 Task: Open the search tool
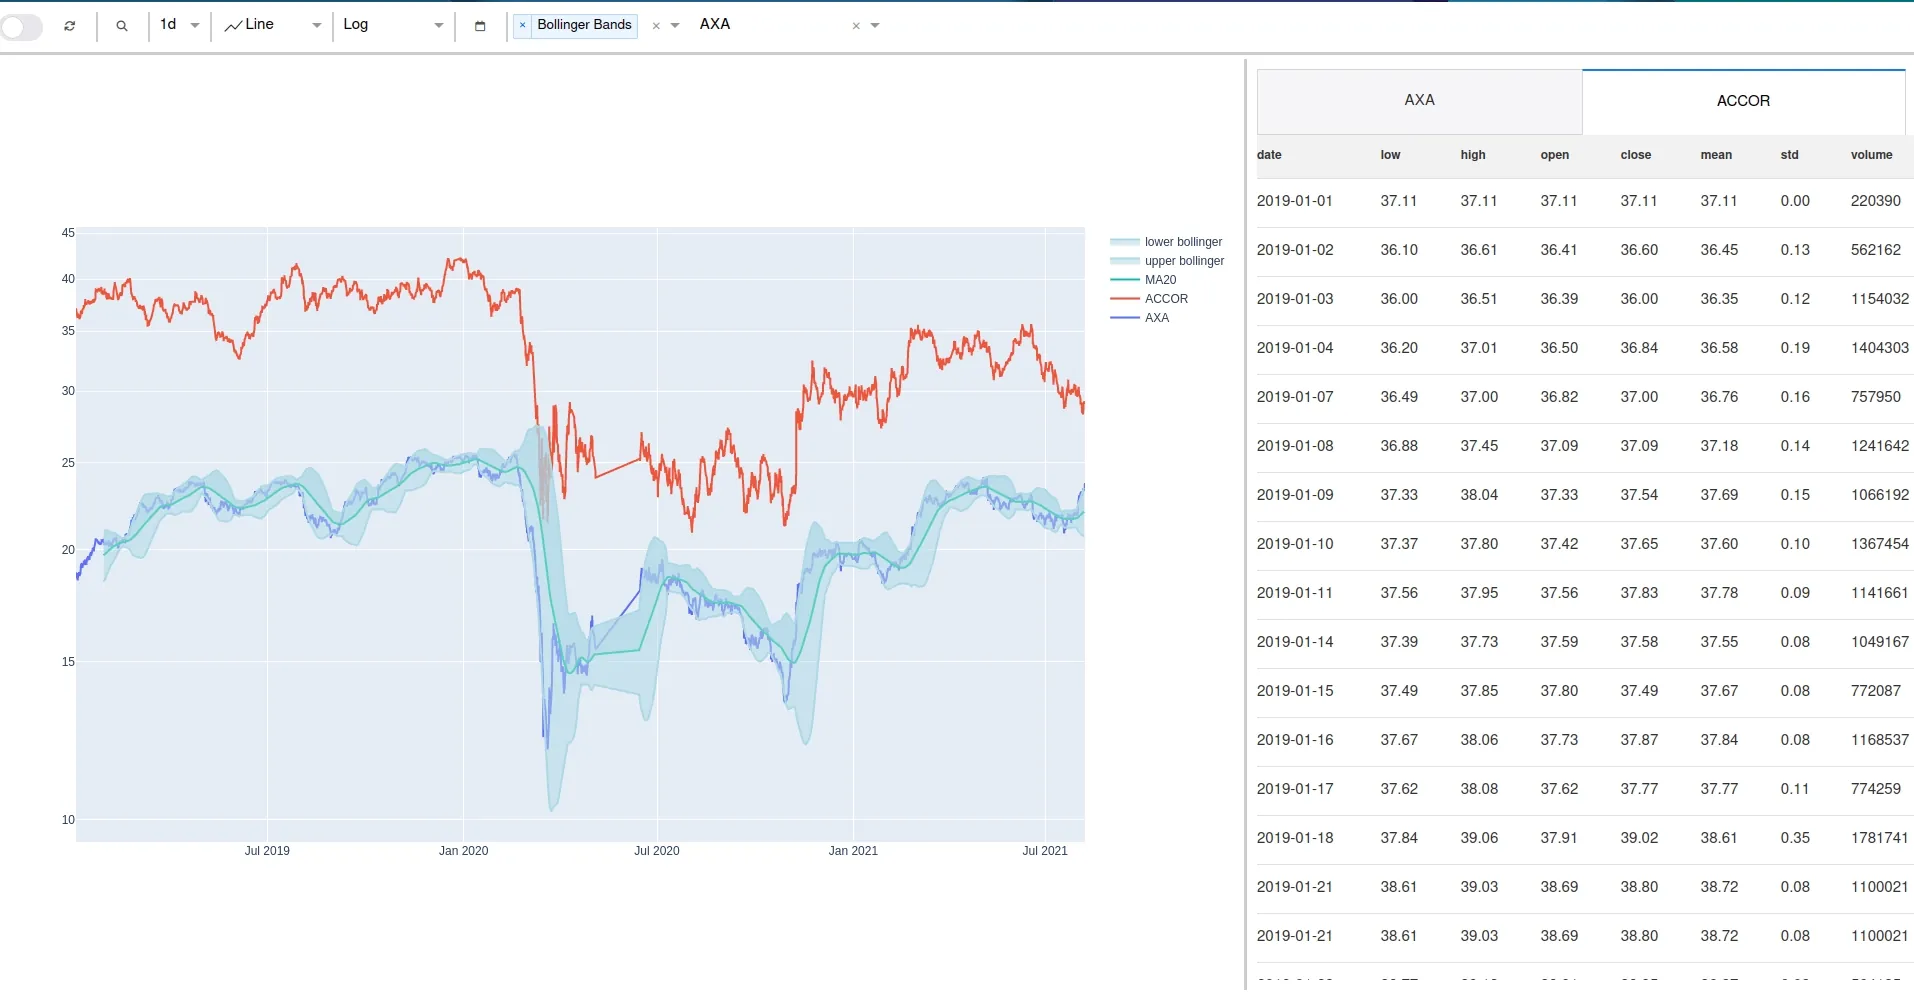[122, 26]
